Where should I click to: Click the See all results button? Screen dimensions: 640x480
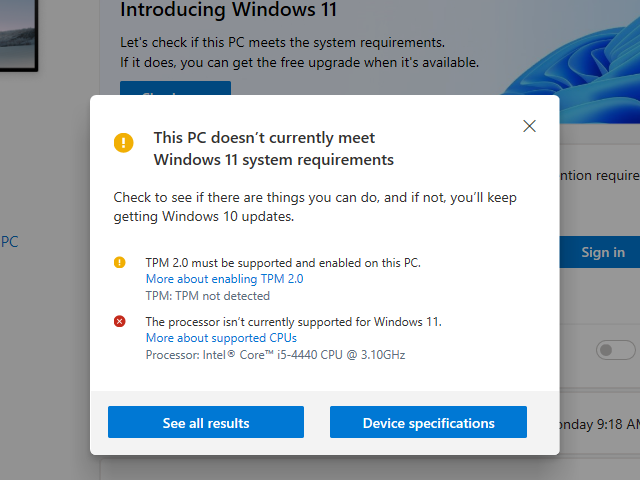(x=206, y=422)
